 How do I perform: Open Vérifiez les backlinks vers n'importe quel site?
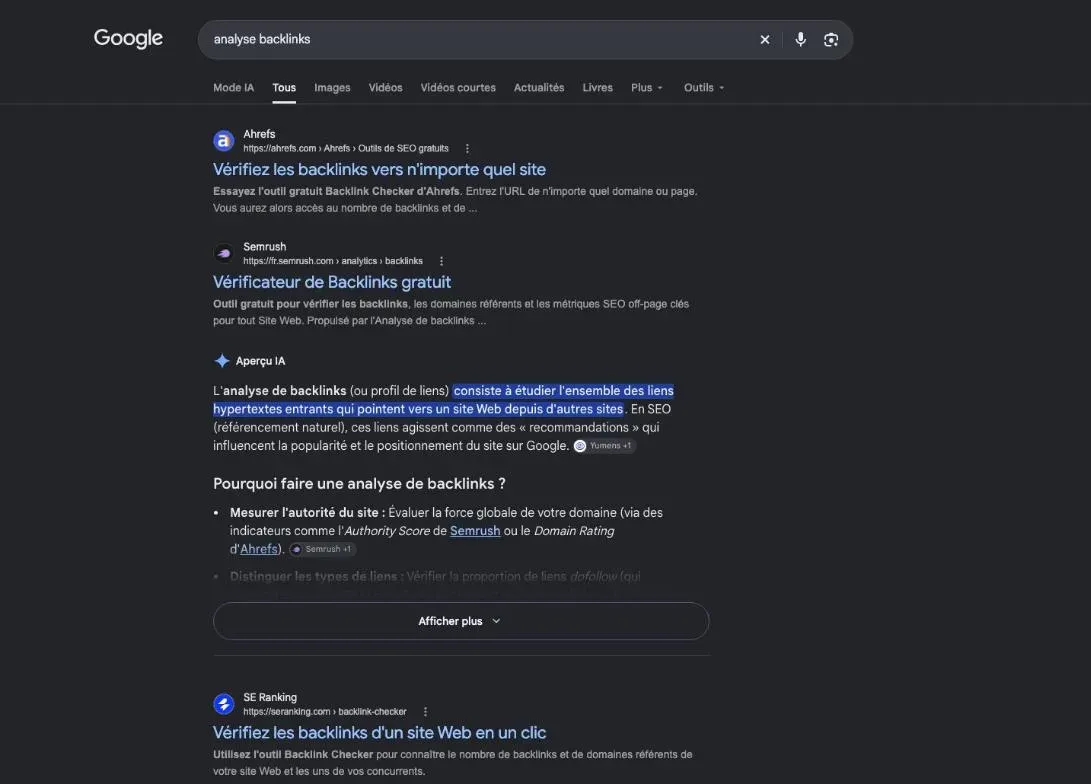pyautogui.click(x=379, y=170)
